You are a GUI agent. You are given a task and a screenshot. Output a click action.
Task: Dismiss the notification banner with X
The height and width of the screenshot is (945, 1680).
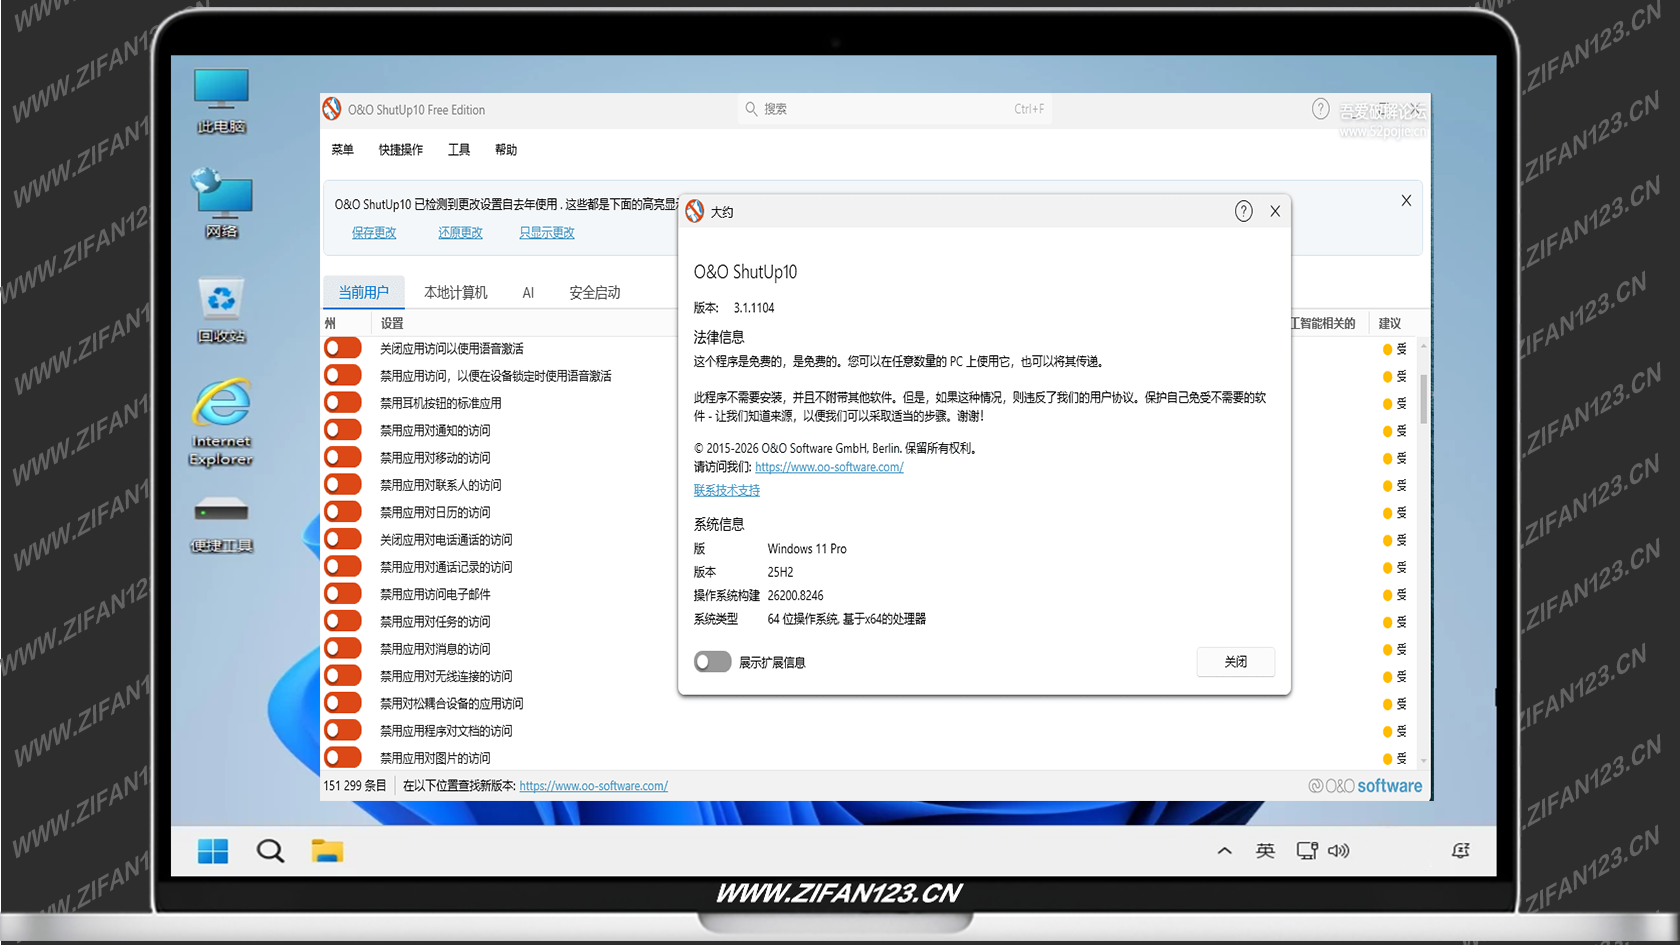pos(1406,200)
